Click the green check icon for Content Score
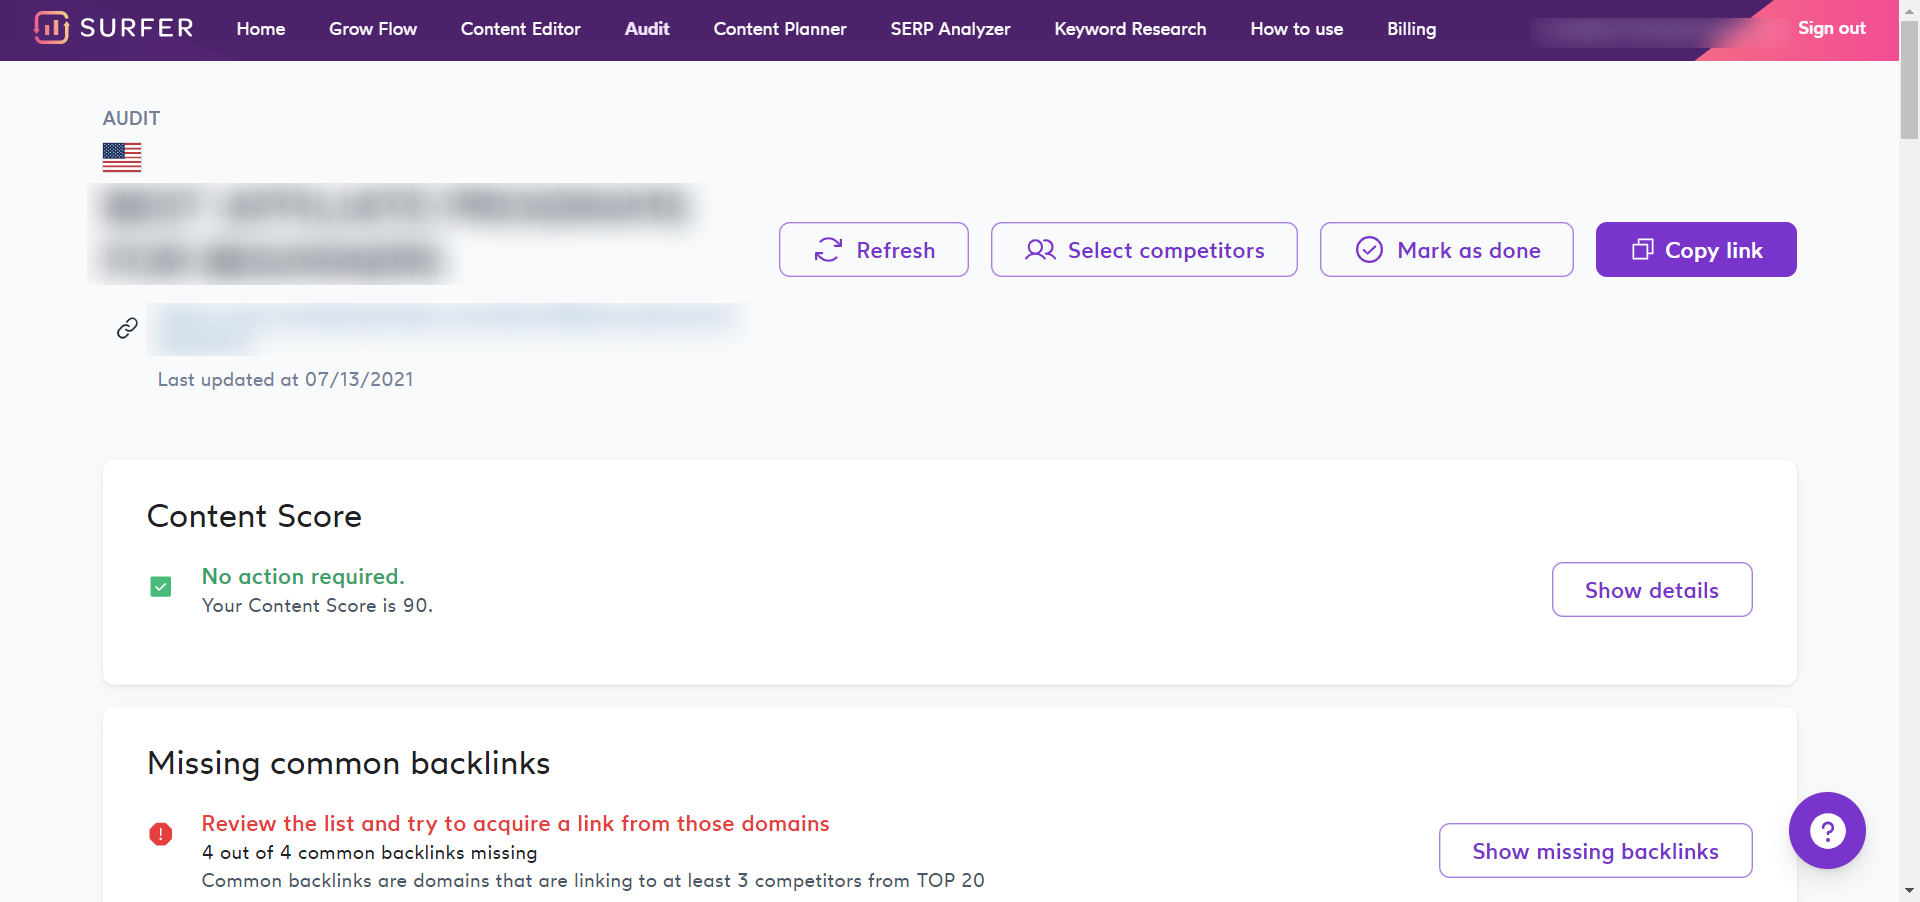 click(160, 586)
